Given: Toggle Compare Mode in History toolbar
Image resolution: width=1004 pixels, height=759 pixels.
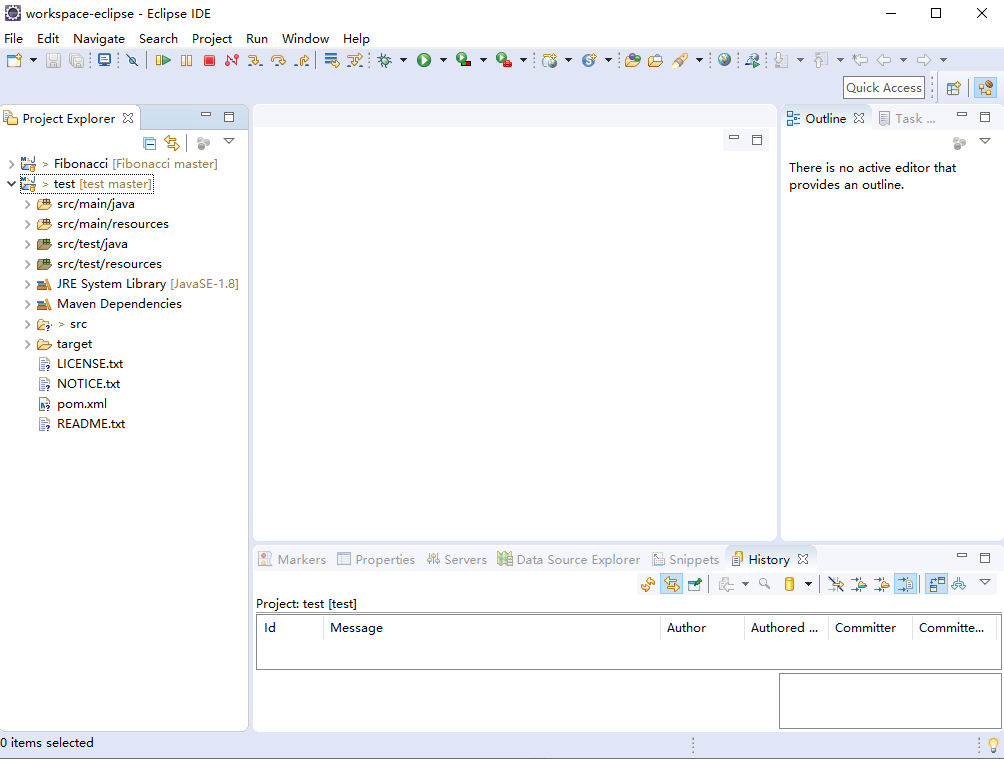Looking at the screenshot, I should (936, 584).
